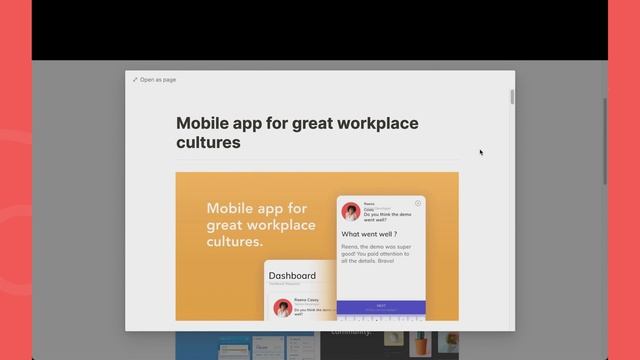Click the purple Next button in the phone mockup
Viewport: 640px width, 360px height.
[x=381, y=307]
